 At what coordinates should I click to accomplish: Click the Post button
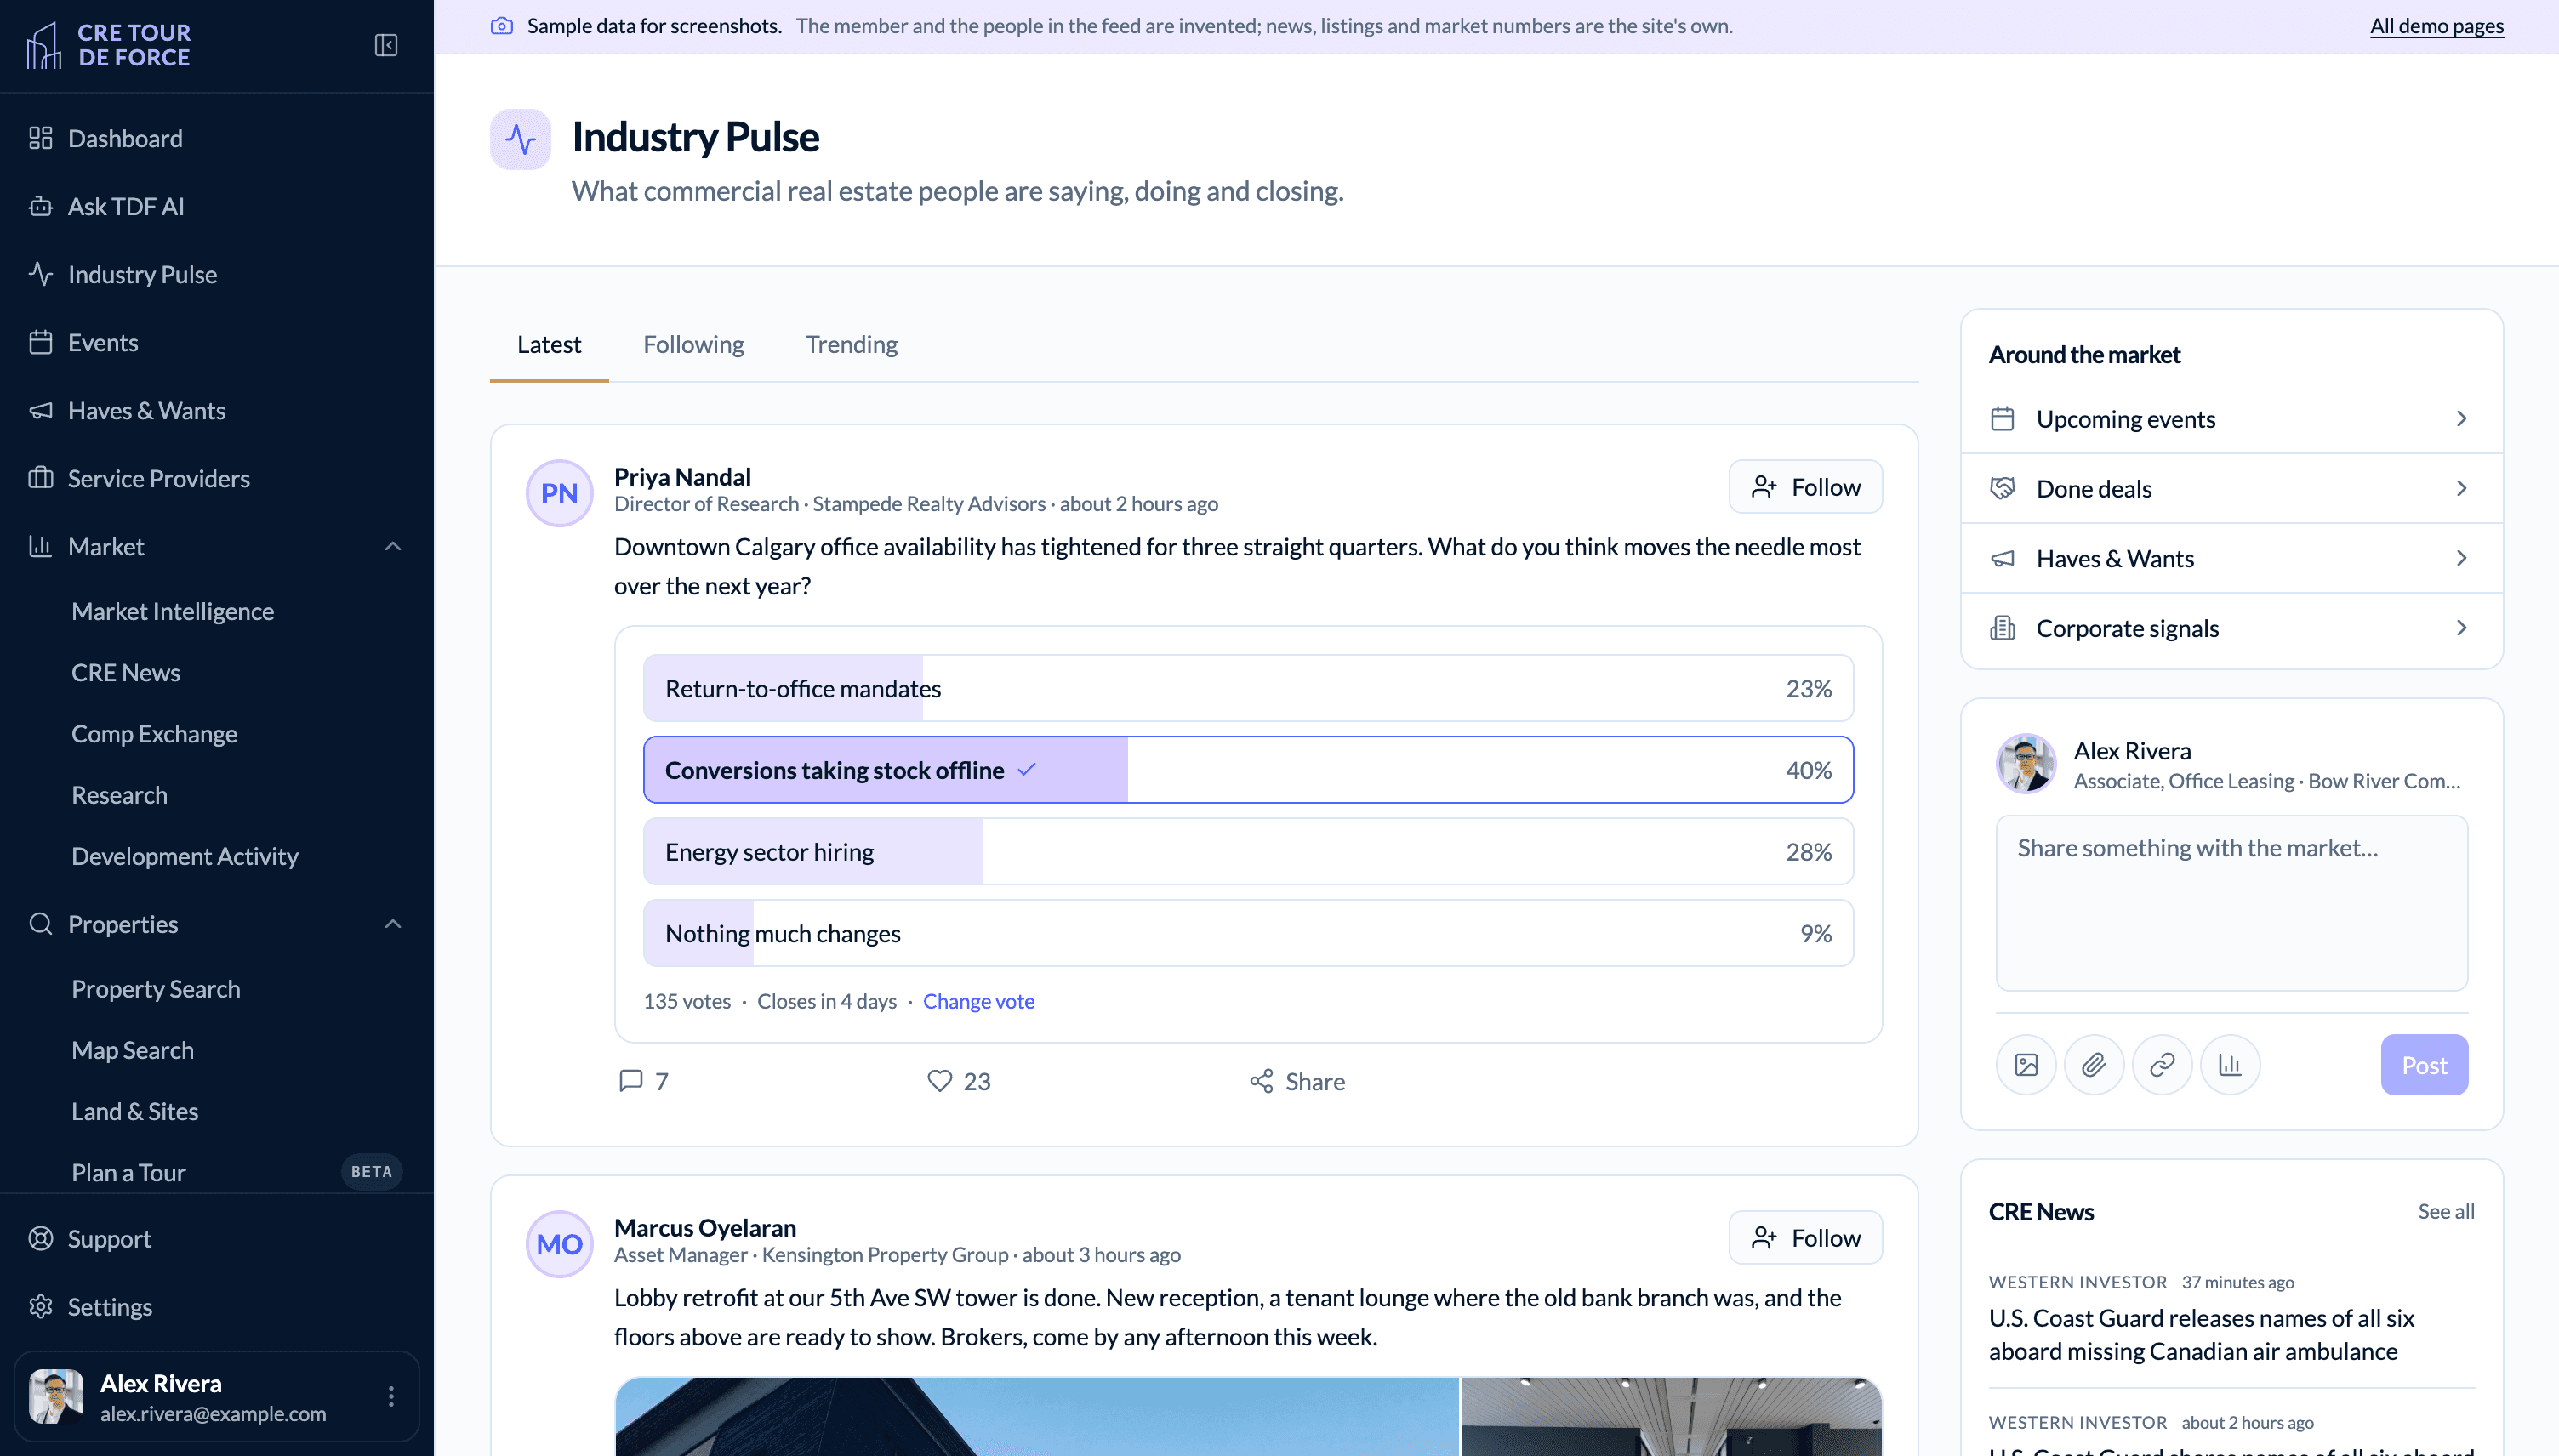point(2423,1065)
